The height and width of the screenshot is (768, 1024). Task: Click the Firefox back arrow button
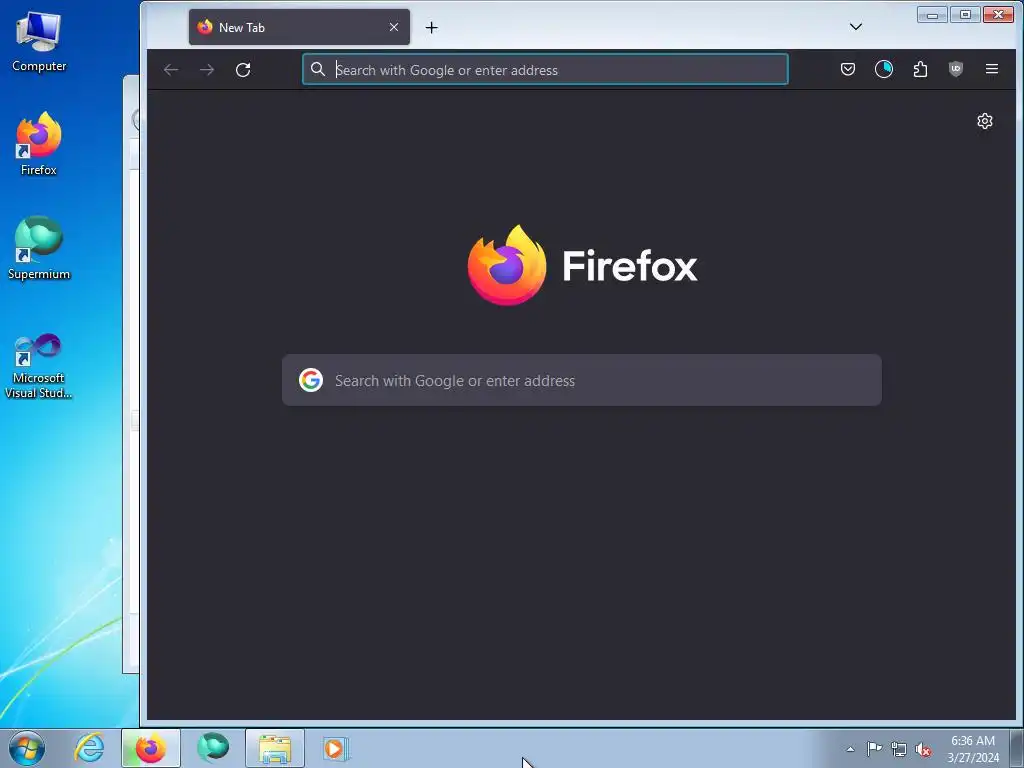(171, 70)
